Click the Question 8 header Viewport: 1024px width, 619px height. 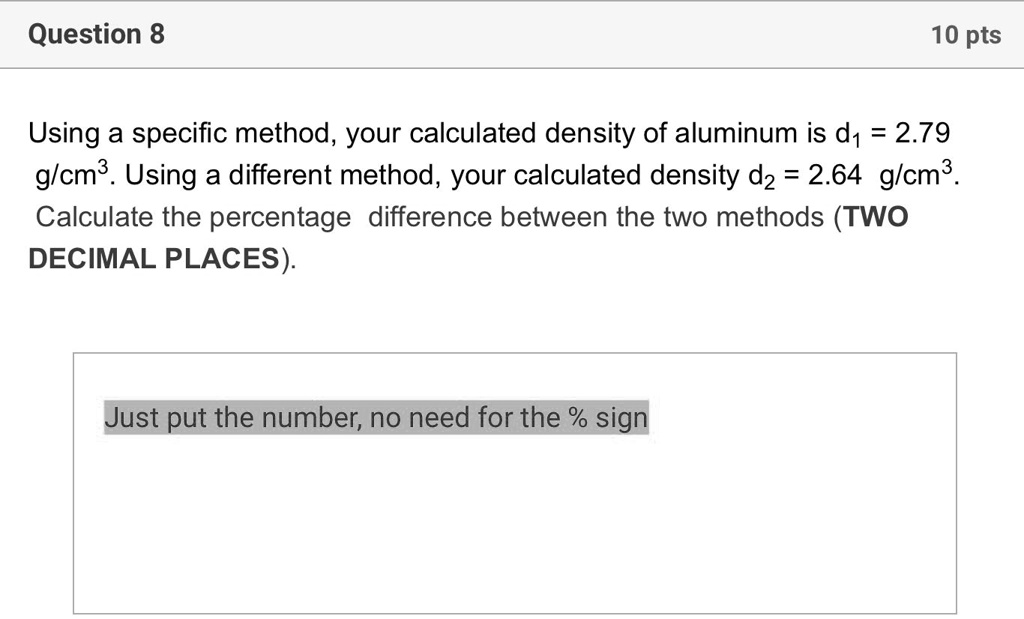(x=95, y=33)
